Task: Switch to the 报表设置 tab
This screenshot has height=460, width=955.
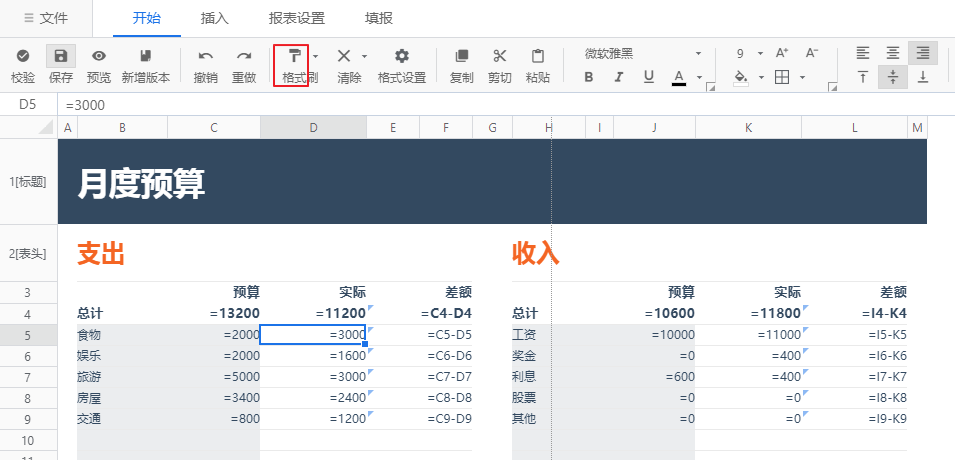Action: tap(297, 18)
